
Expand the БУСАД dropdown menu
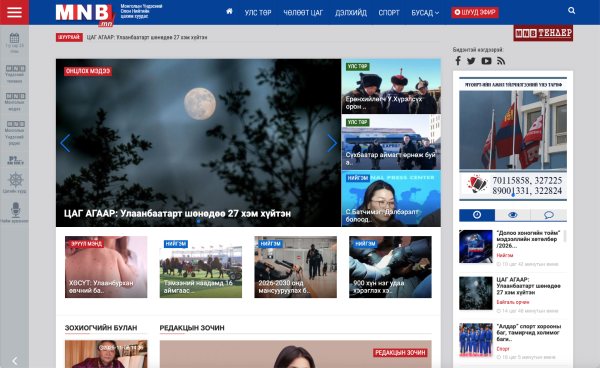(425, 13)
